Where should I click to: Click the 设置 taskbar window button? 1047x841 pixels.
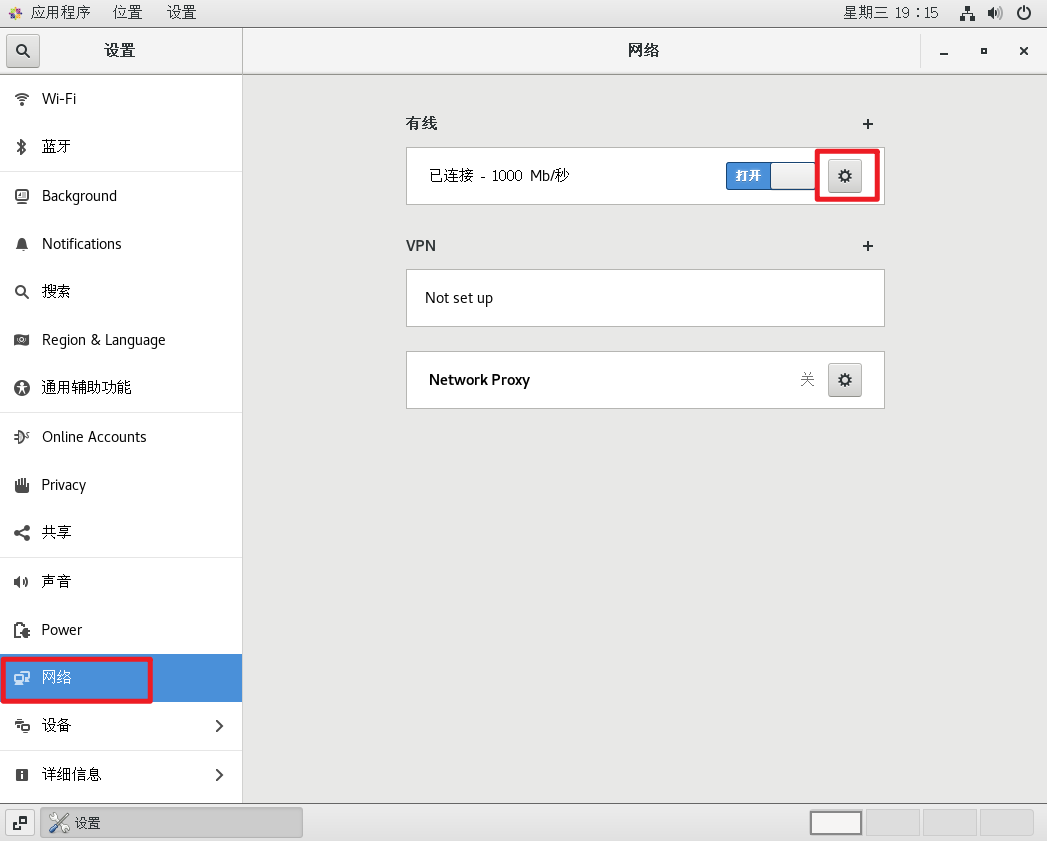click(172, 823)
